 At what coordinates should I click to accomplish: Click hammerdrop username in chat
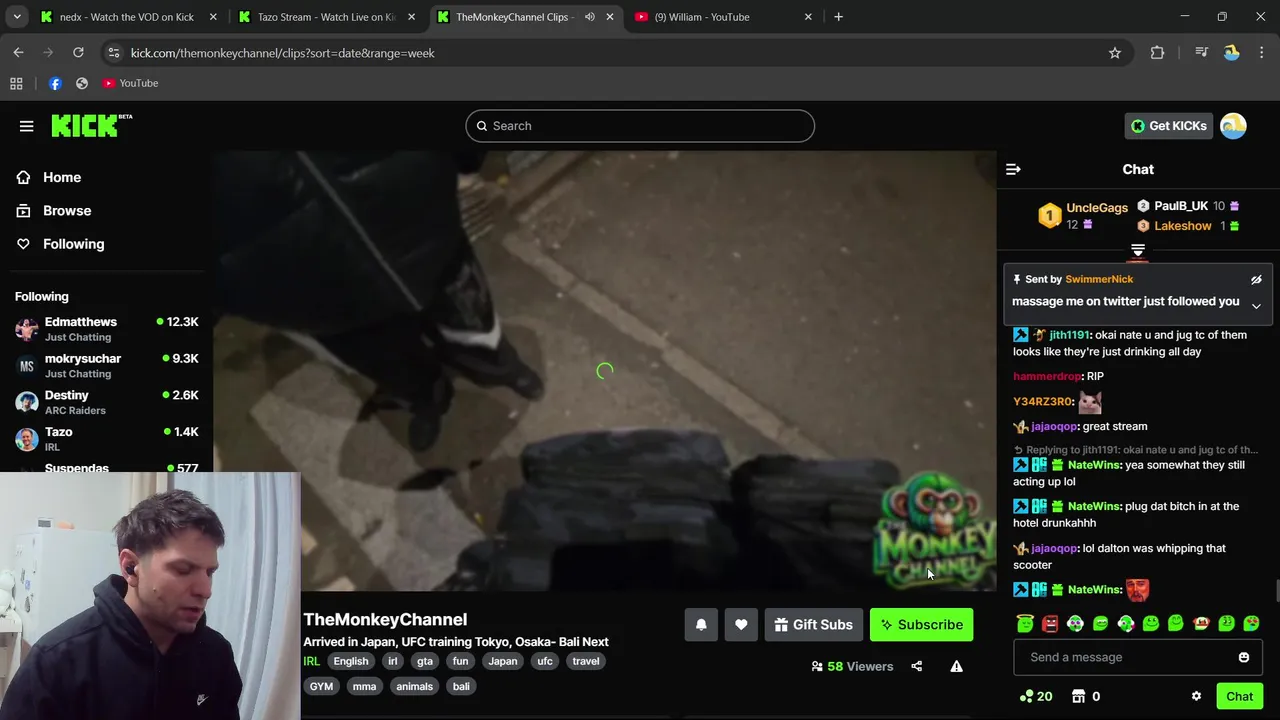[1047, 376]
